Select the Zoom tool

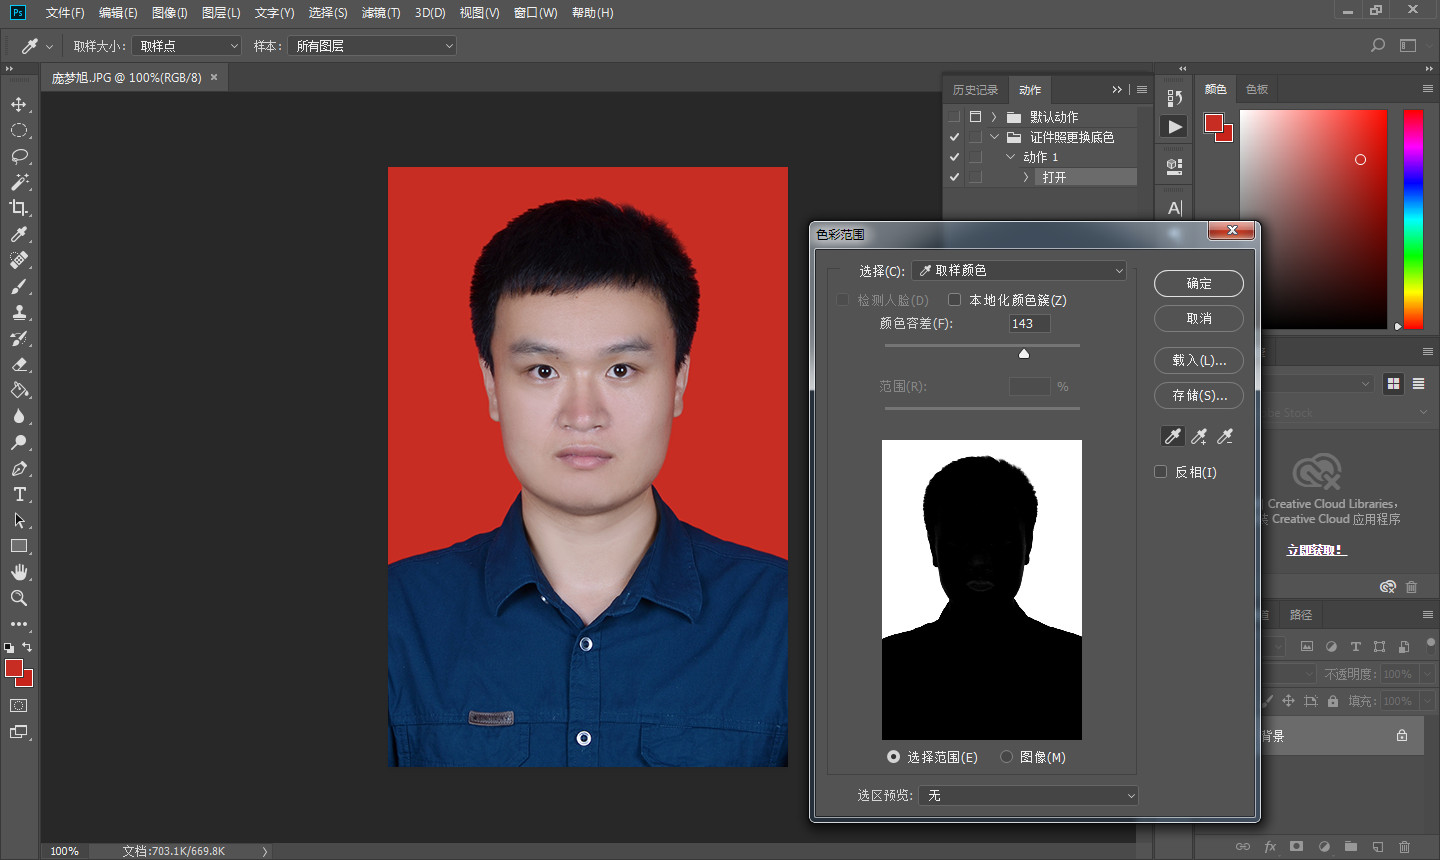pos(19,598)
